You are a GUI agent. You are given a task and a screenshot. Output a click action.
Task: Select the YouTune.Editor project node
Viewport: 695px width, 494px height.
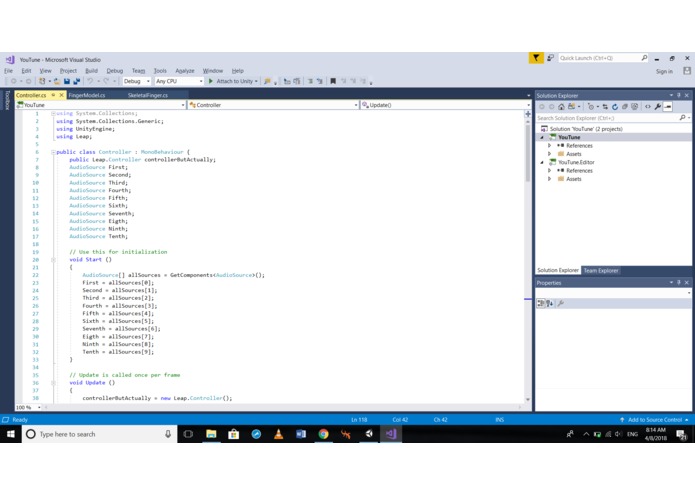click(576, 162)
